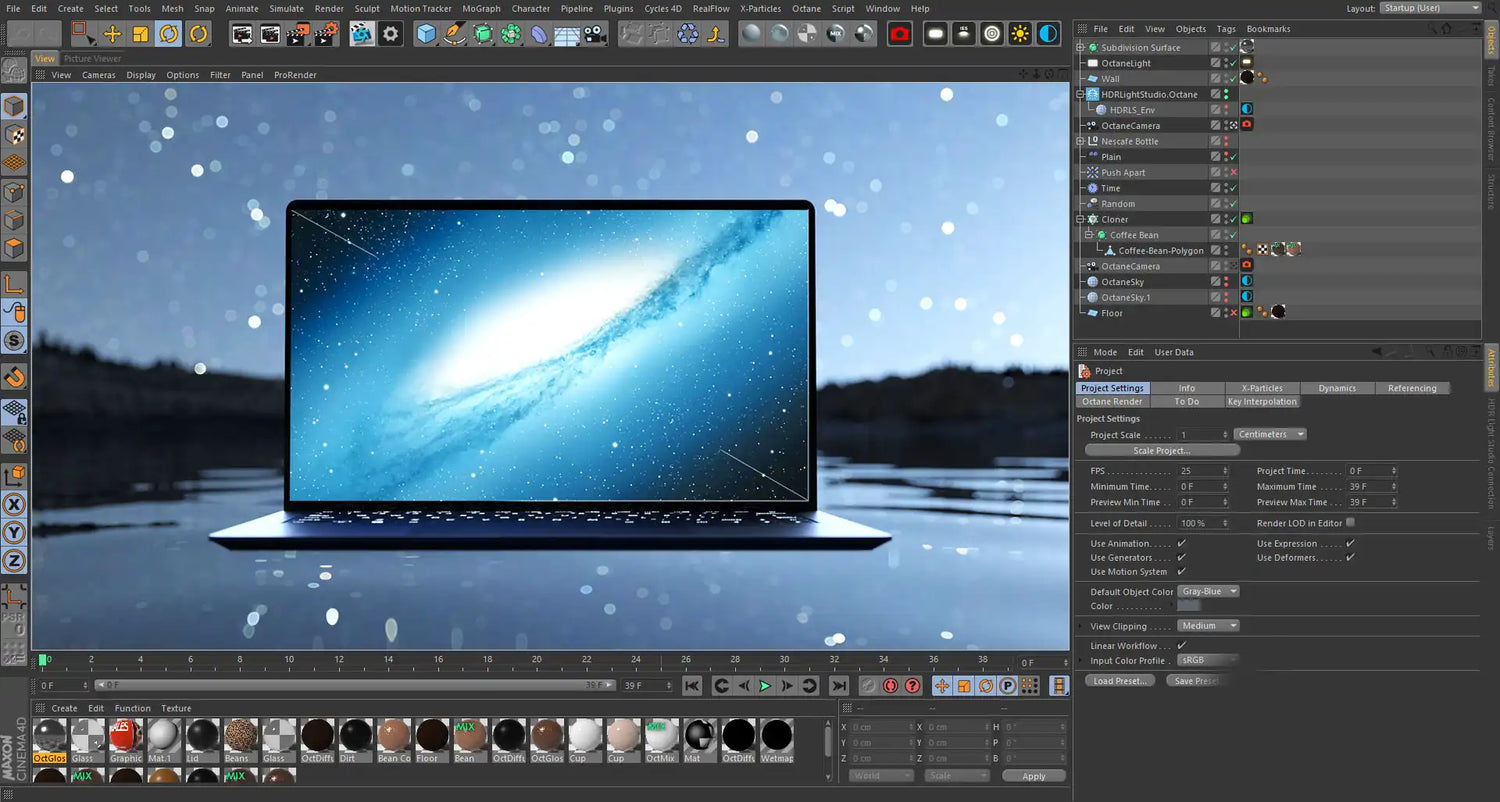Click the Render View clapperboard icon

click(241, 34)
